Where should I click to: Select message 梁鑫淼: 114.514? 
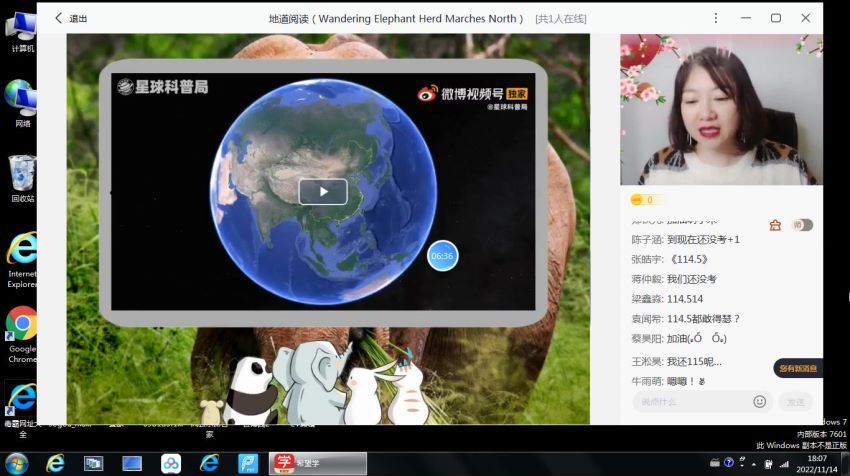pos(667,299)
